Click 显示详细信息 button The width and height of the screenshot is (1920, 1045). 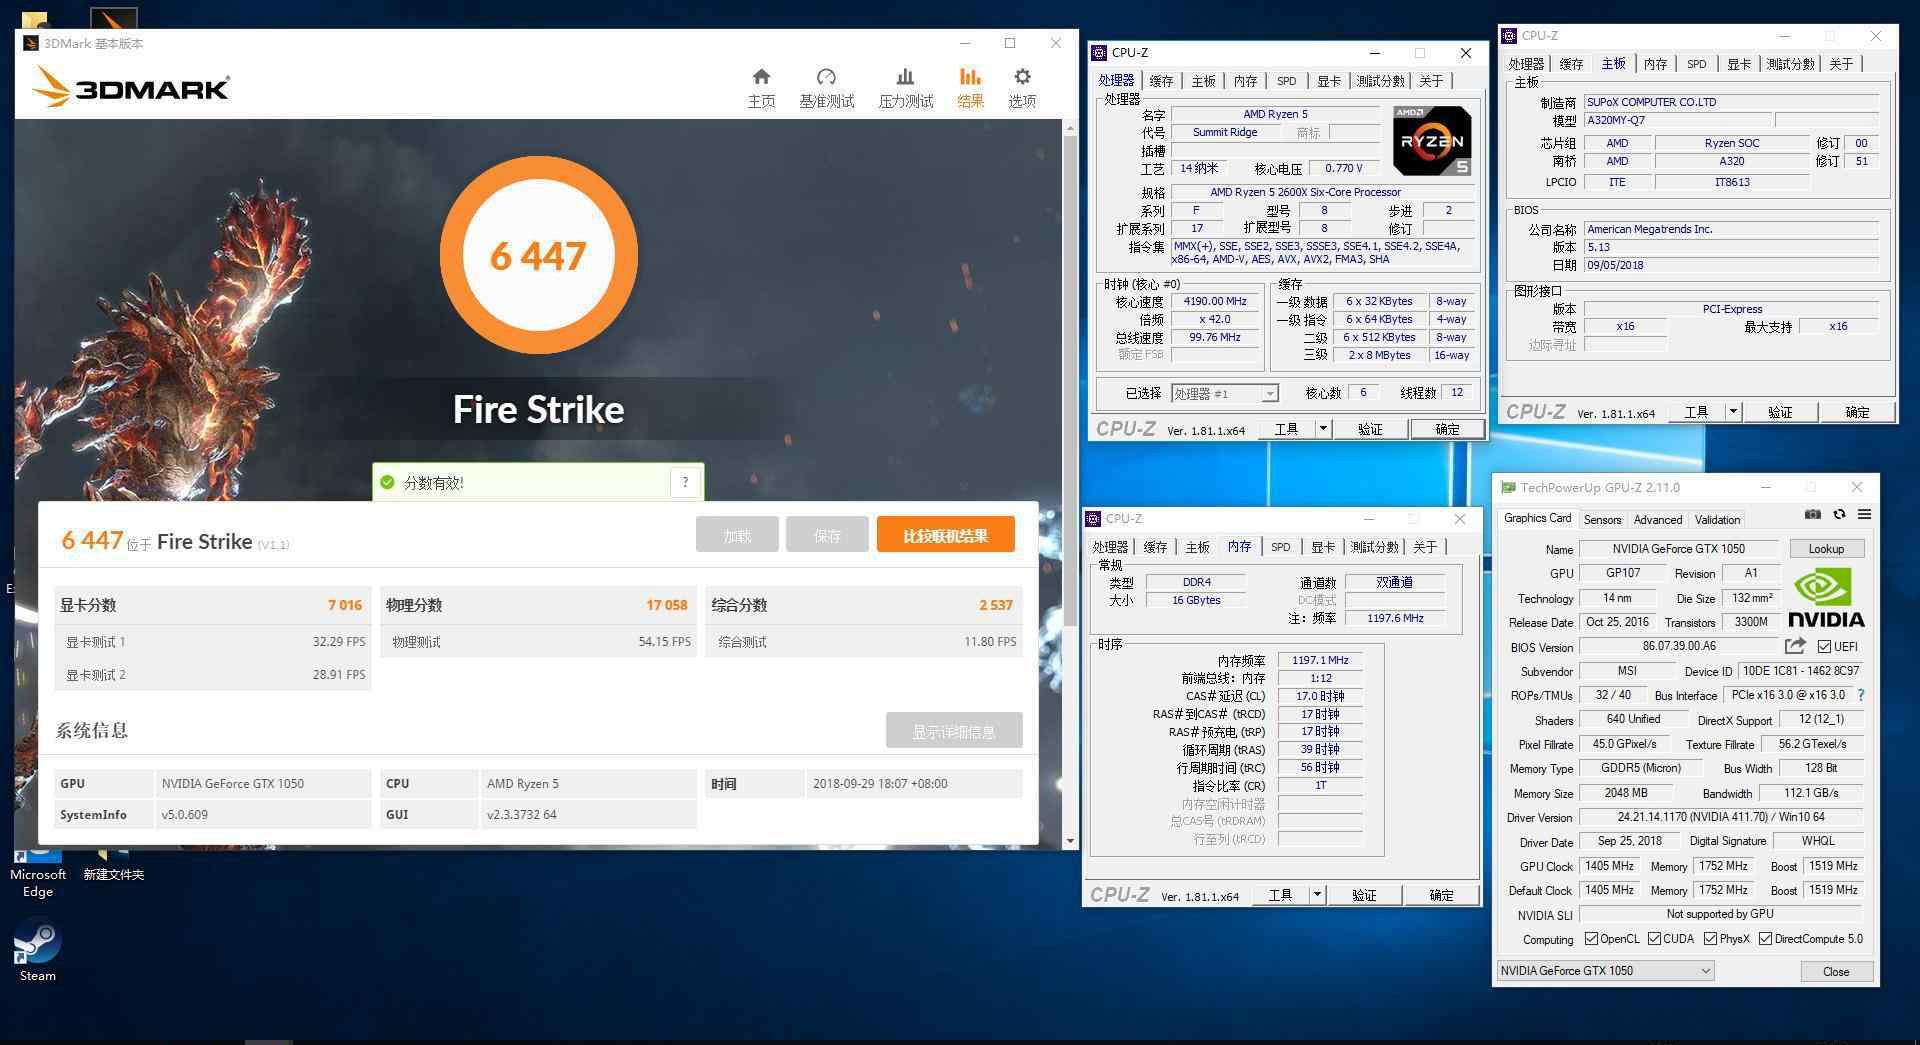click(x=953, y=731)
